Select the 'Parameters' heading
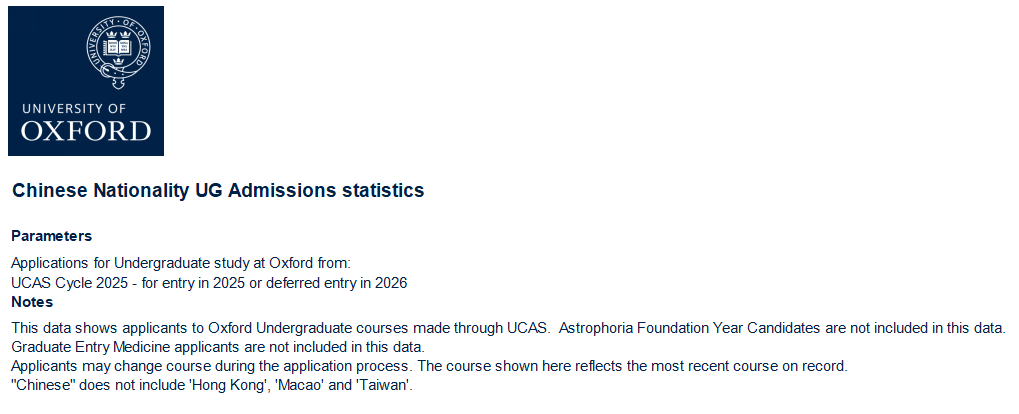 click(51, 236)
